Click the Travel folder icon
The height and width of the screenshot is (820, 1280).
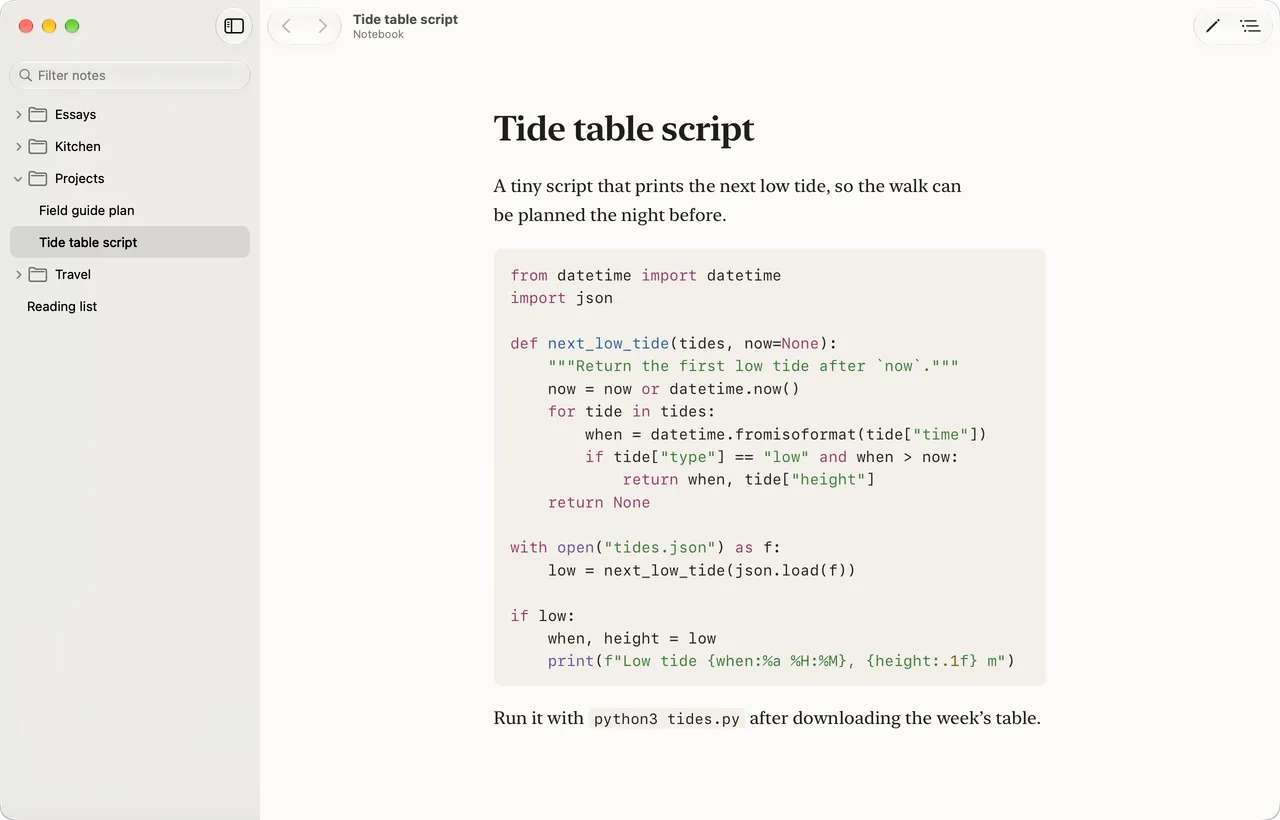(38, 274)
